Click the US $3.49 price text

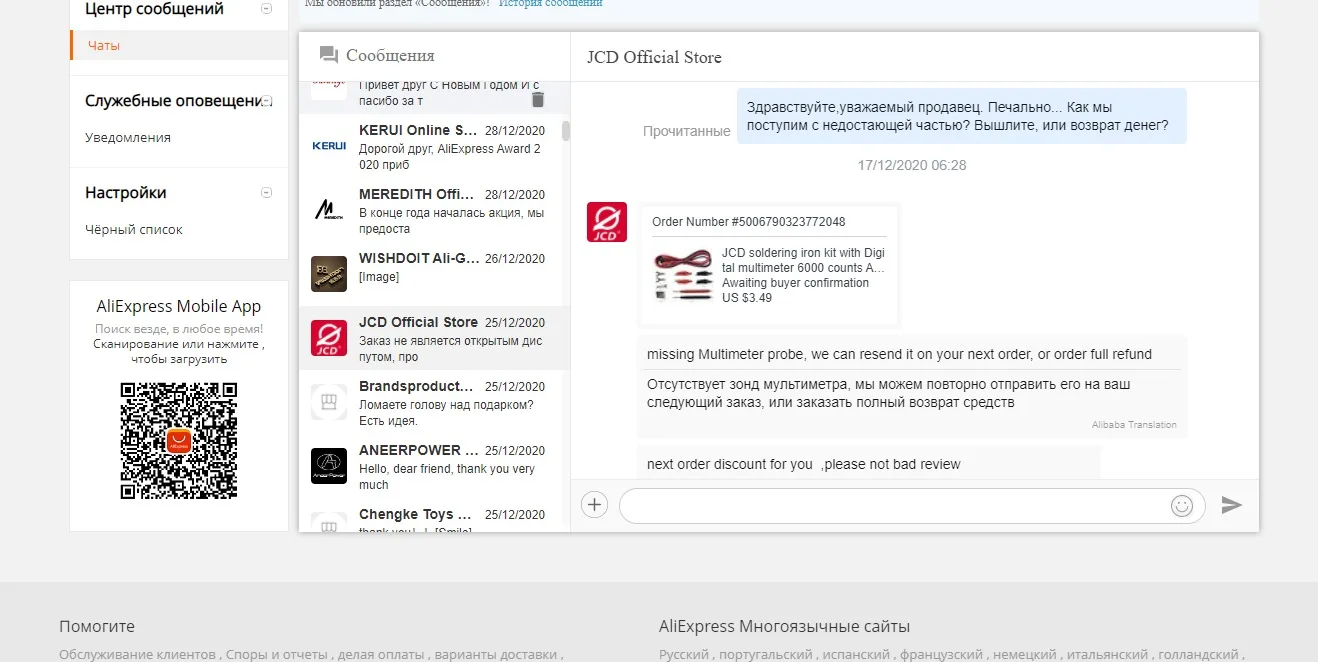[747, 298]
